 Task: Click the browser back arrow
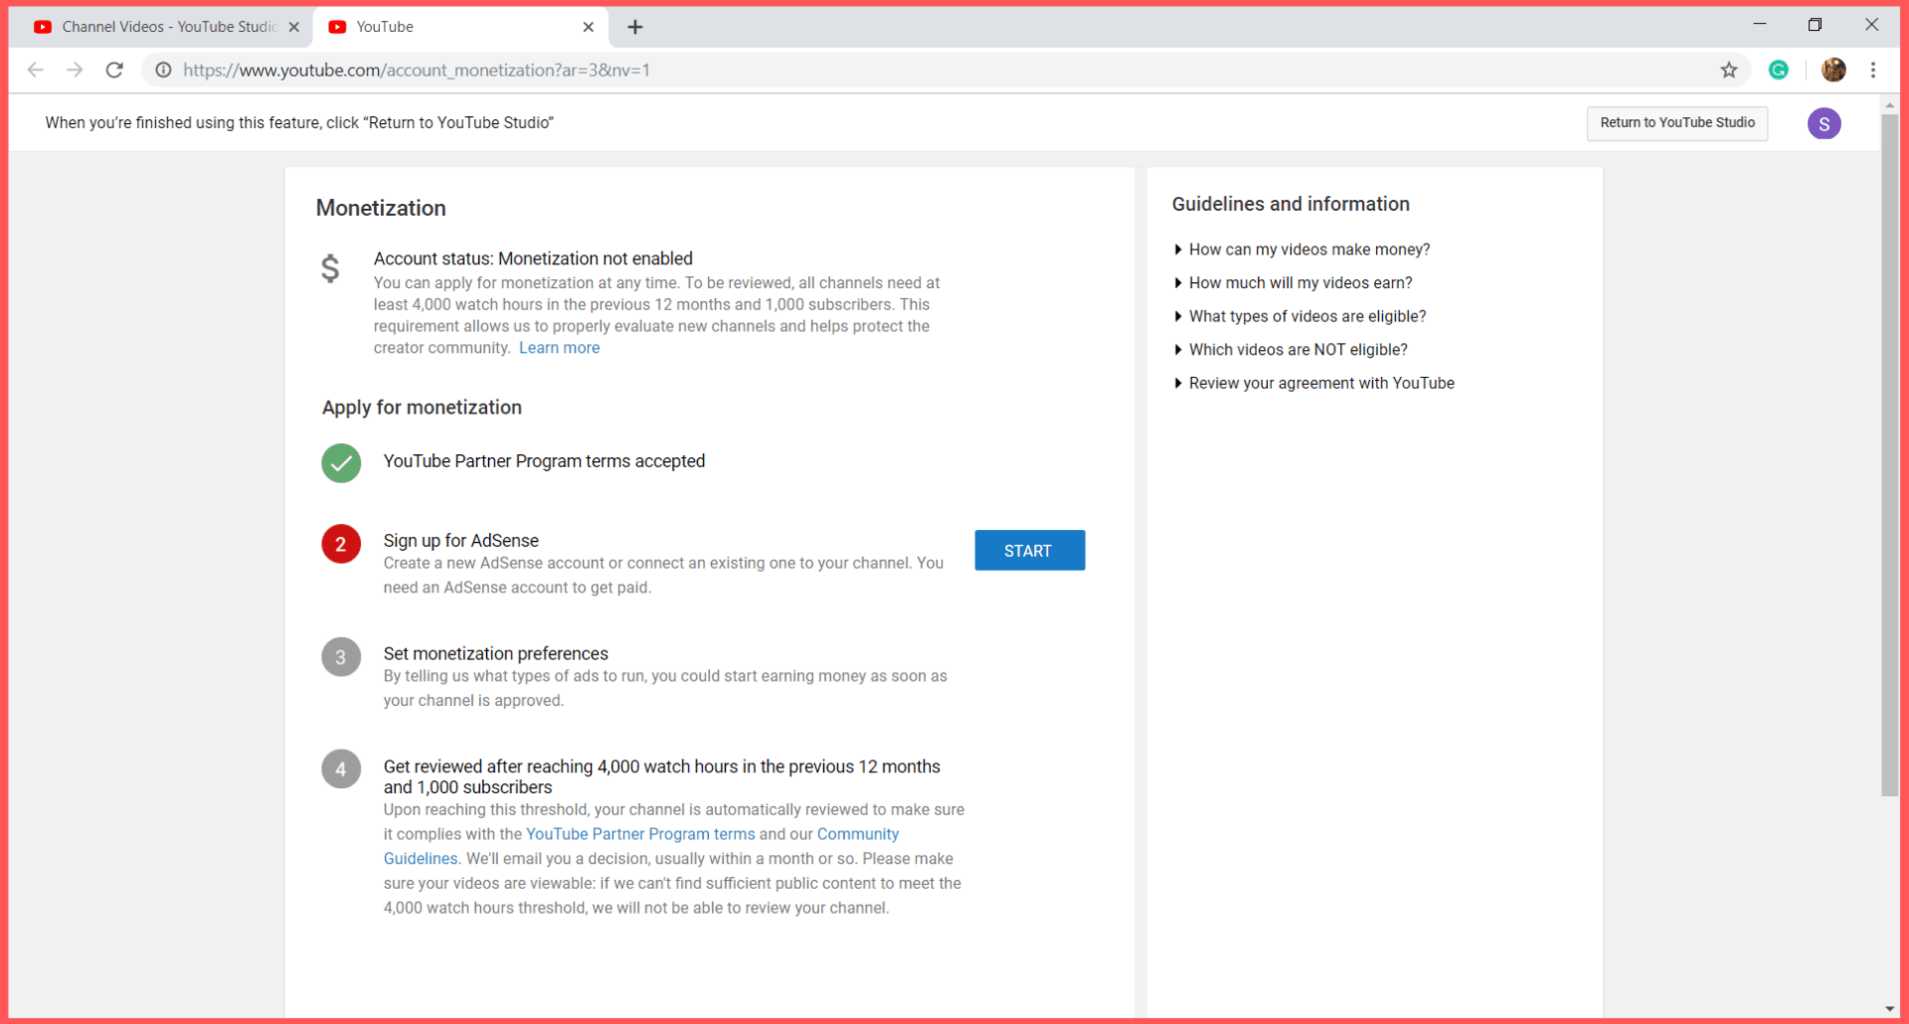[x=35, y=70]
